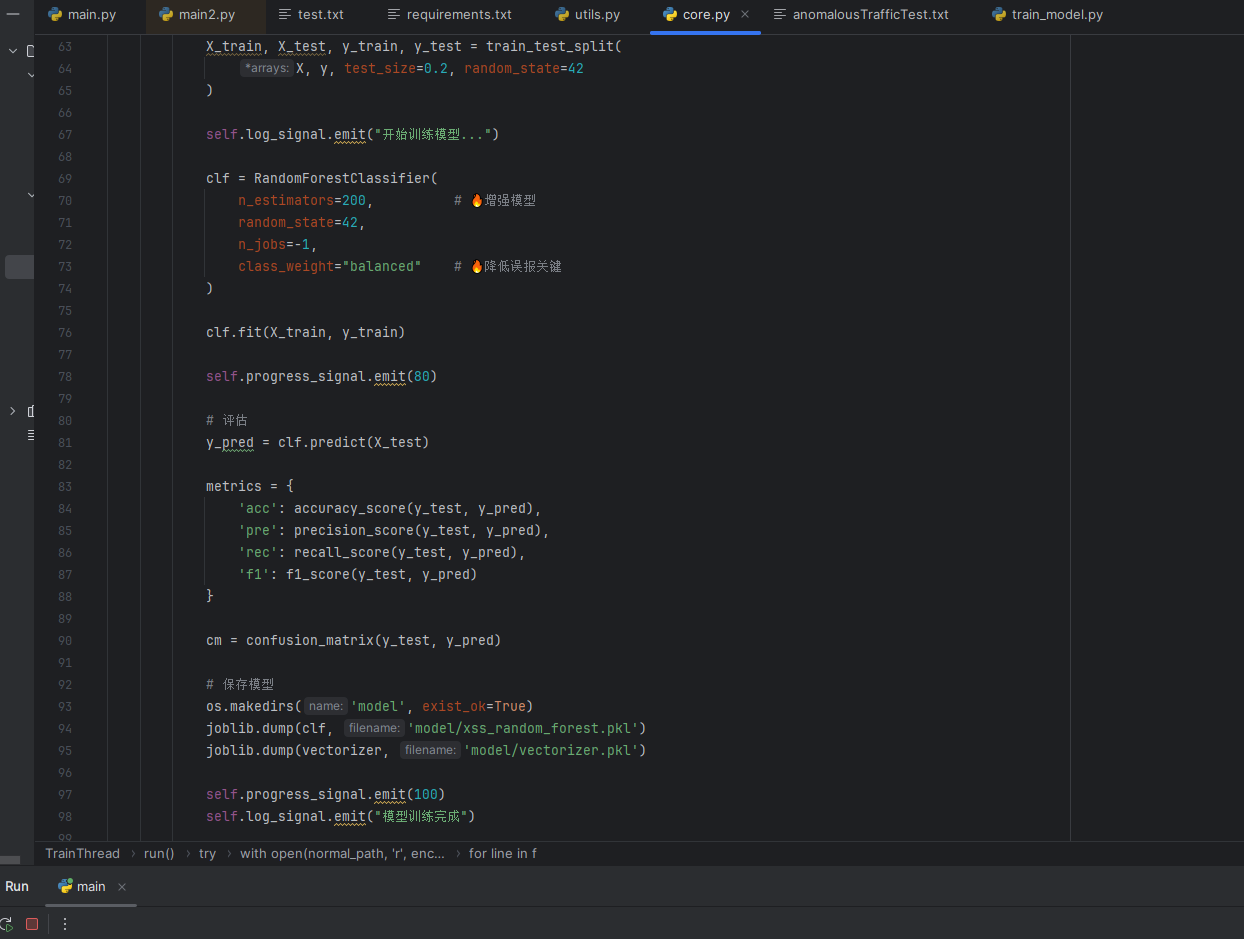This screenshot has height=939, width=1244.
Task: Click on n_estimators=200
Action: click(302, 201)
